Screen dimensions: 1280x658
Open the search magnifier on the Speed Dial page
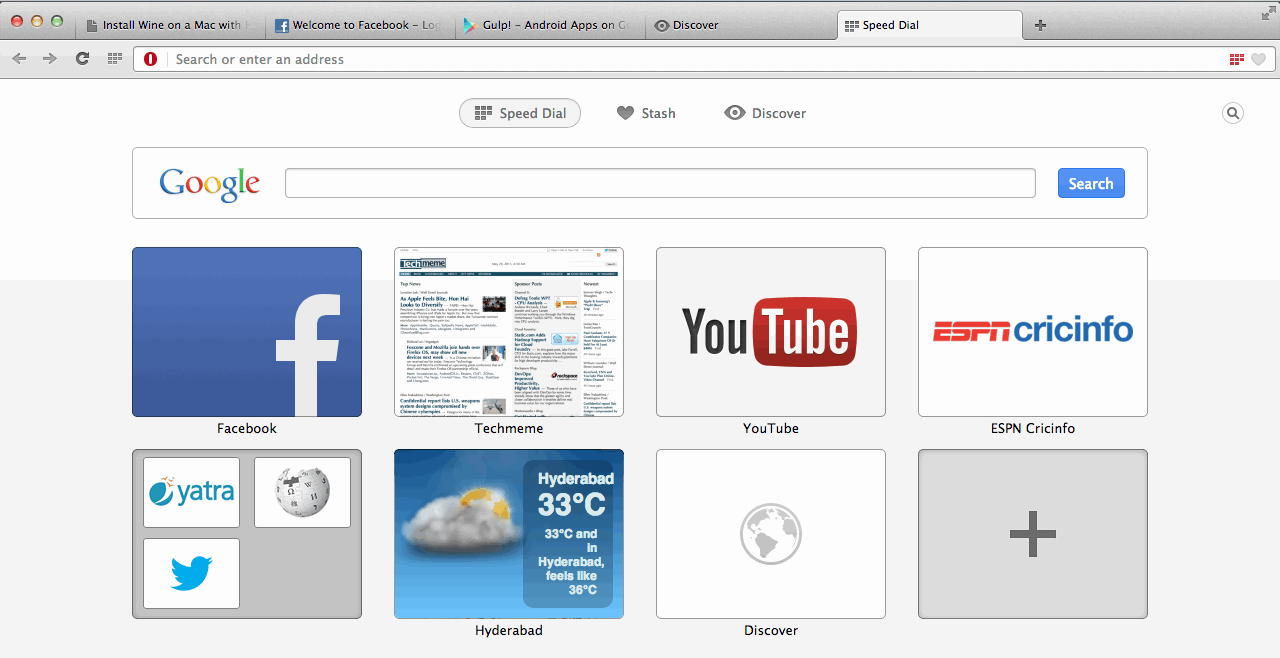[1233, 113]
